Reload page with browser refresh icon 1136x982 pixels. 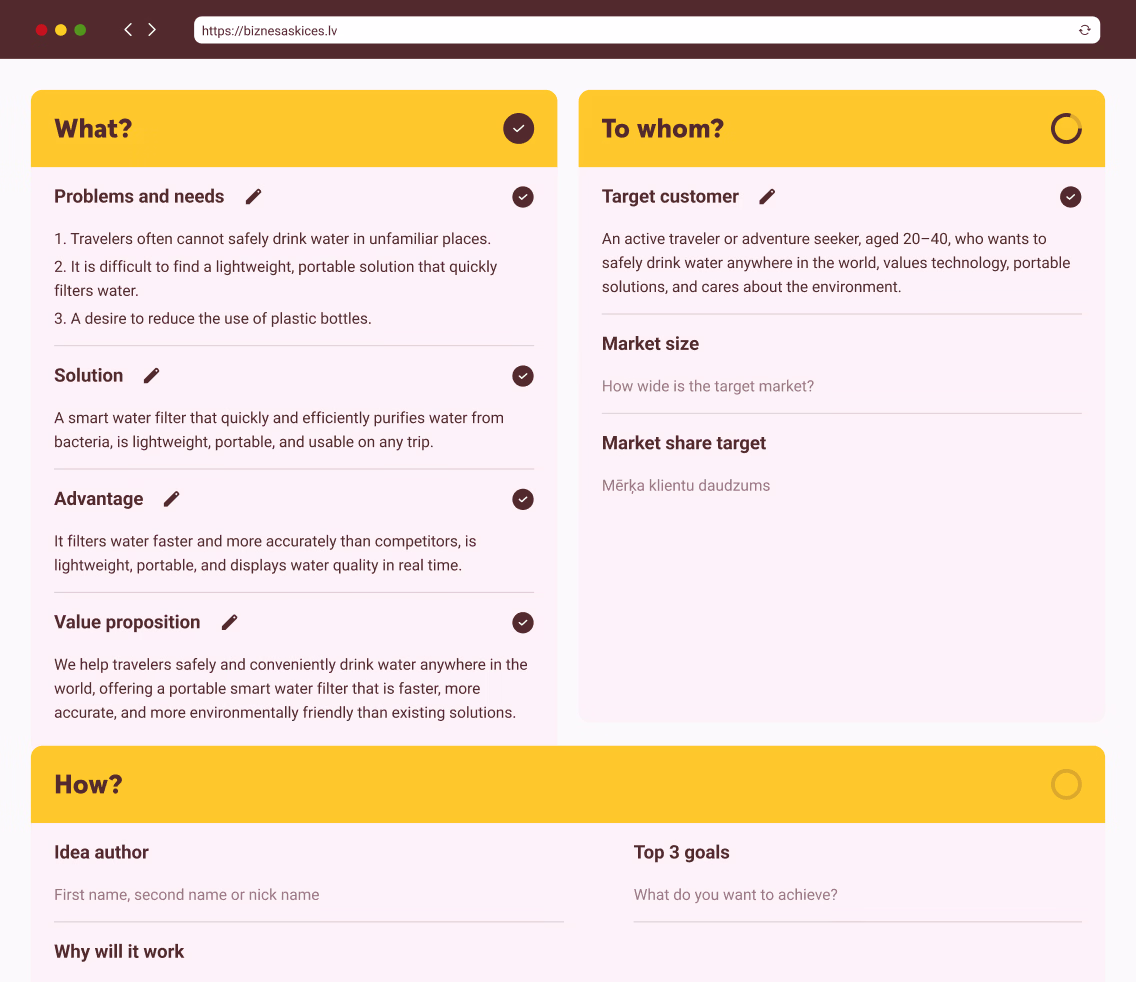tap(1084, 30)
